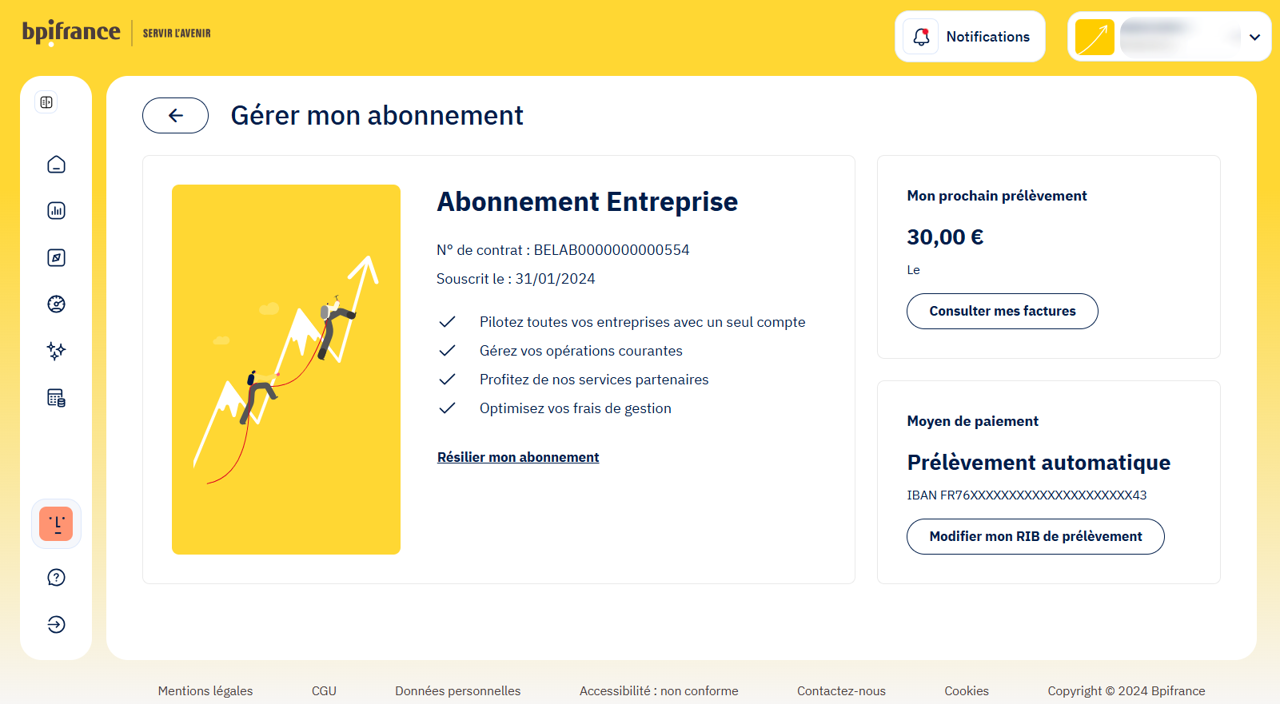Open the Notifications button
Viewport: 1280px width, 704px height.
point(970,37)
